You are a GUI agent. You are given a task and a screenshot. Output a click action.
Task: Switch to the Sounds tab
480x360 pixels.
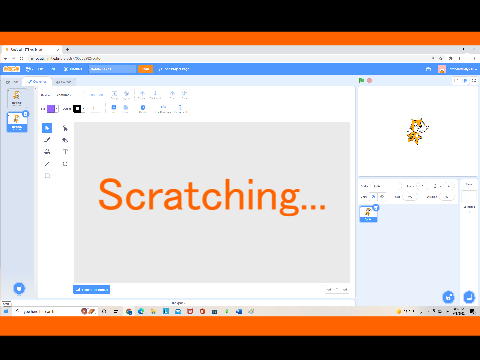pos(63,82)
